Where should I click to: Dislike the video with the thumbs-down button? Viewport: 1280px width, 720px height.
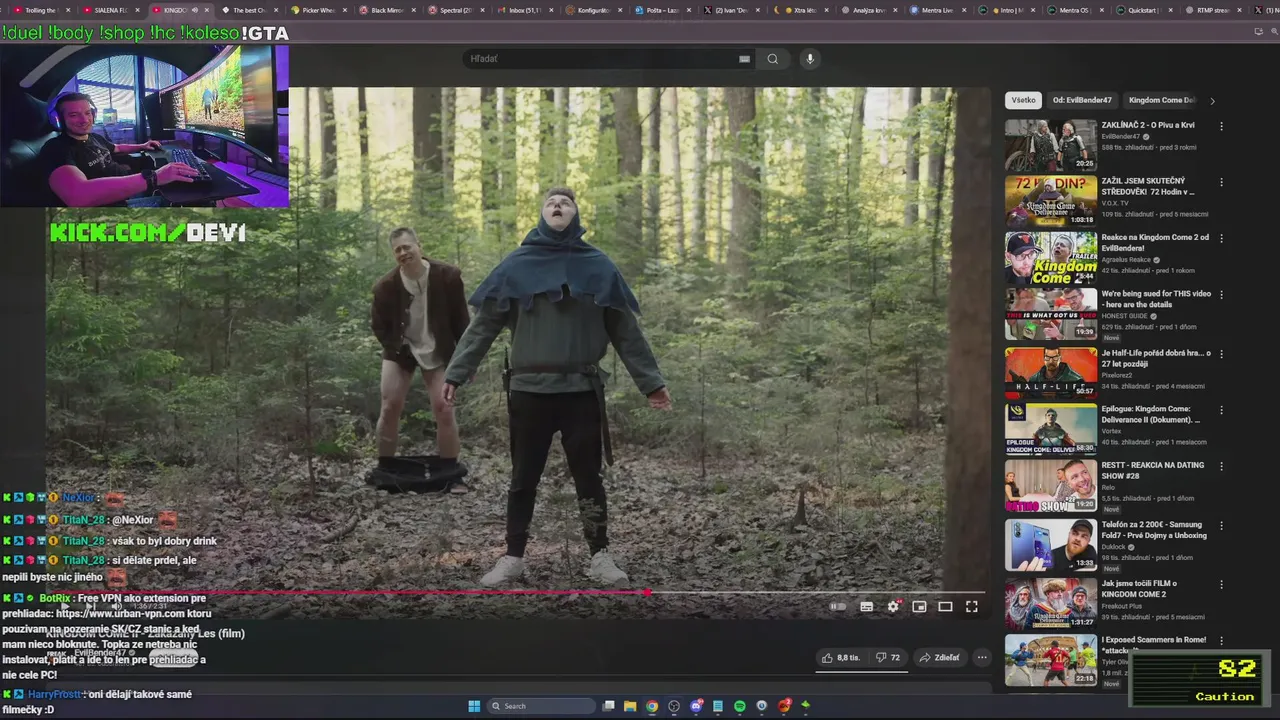tap(888, 657)
